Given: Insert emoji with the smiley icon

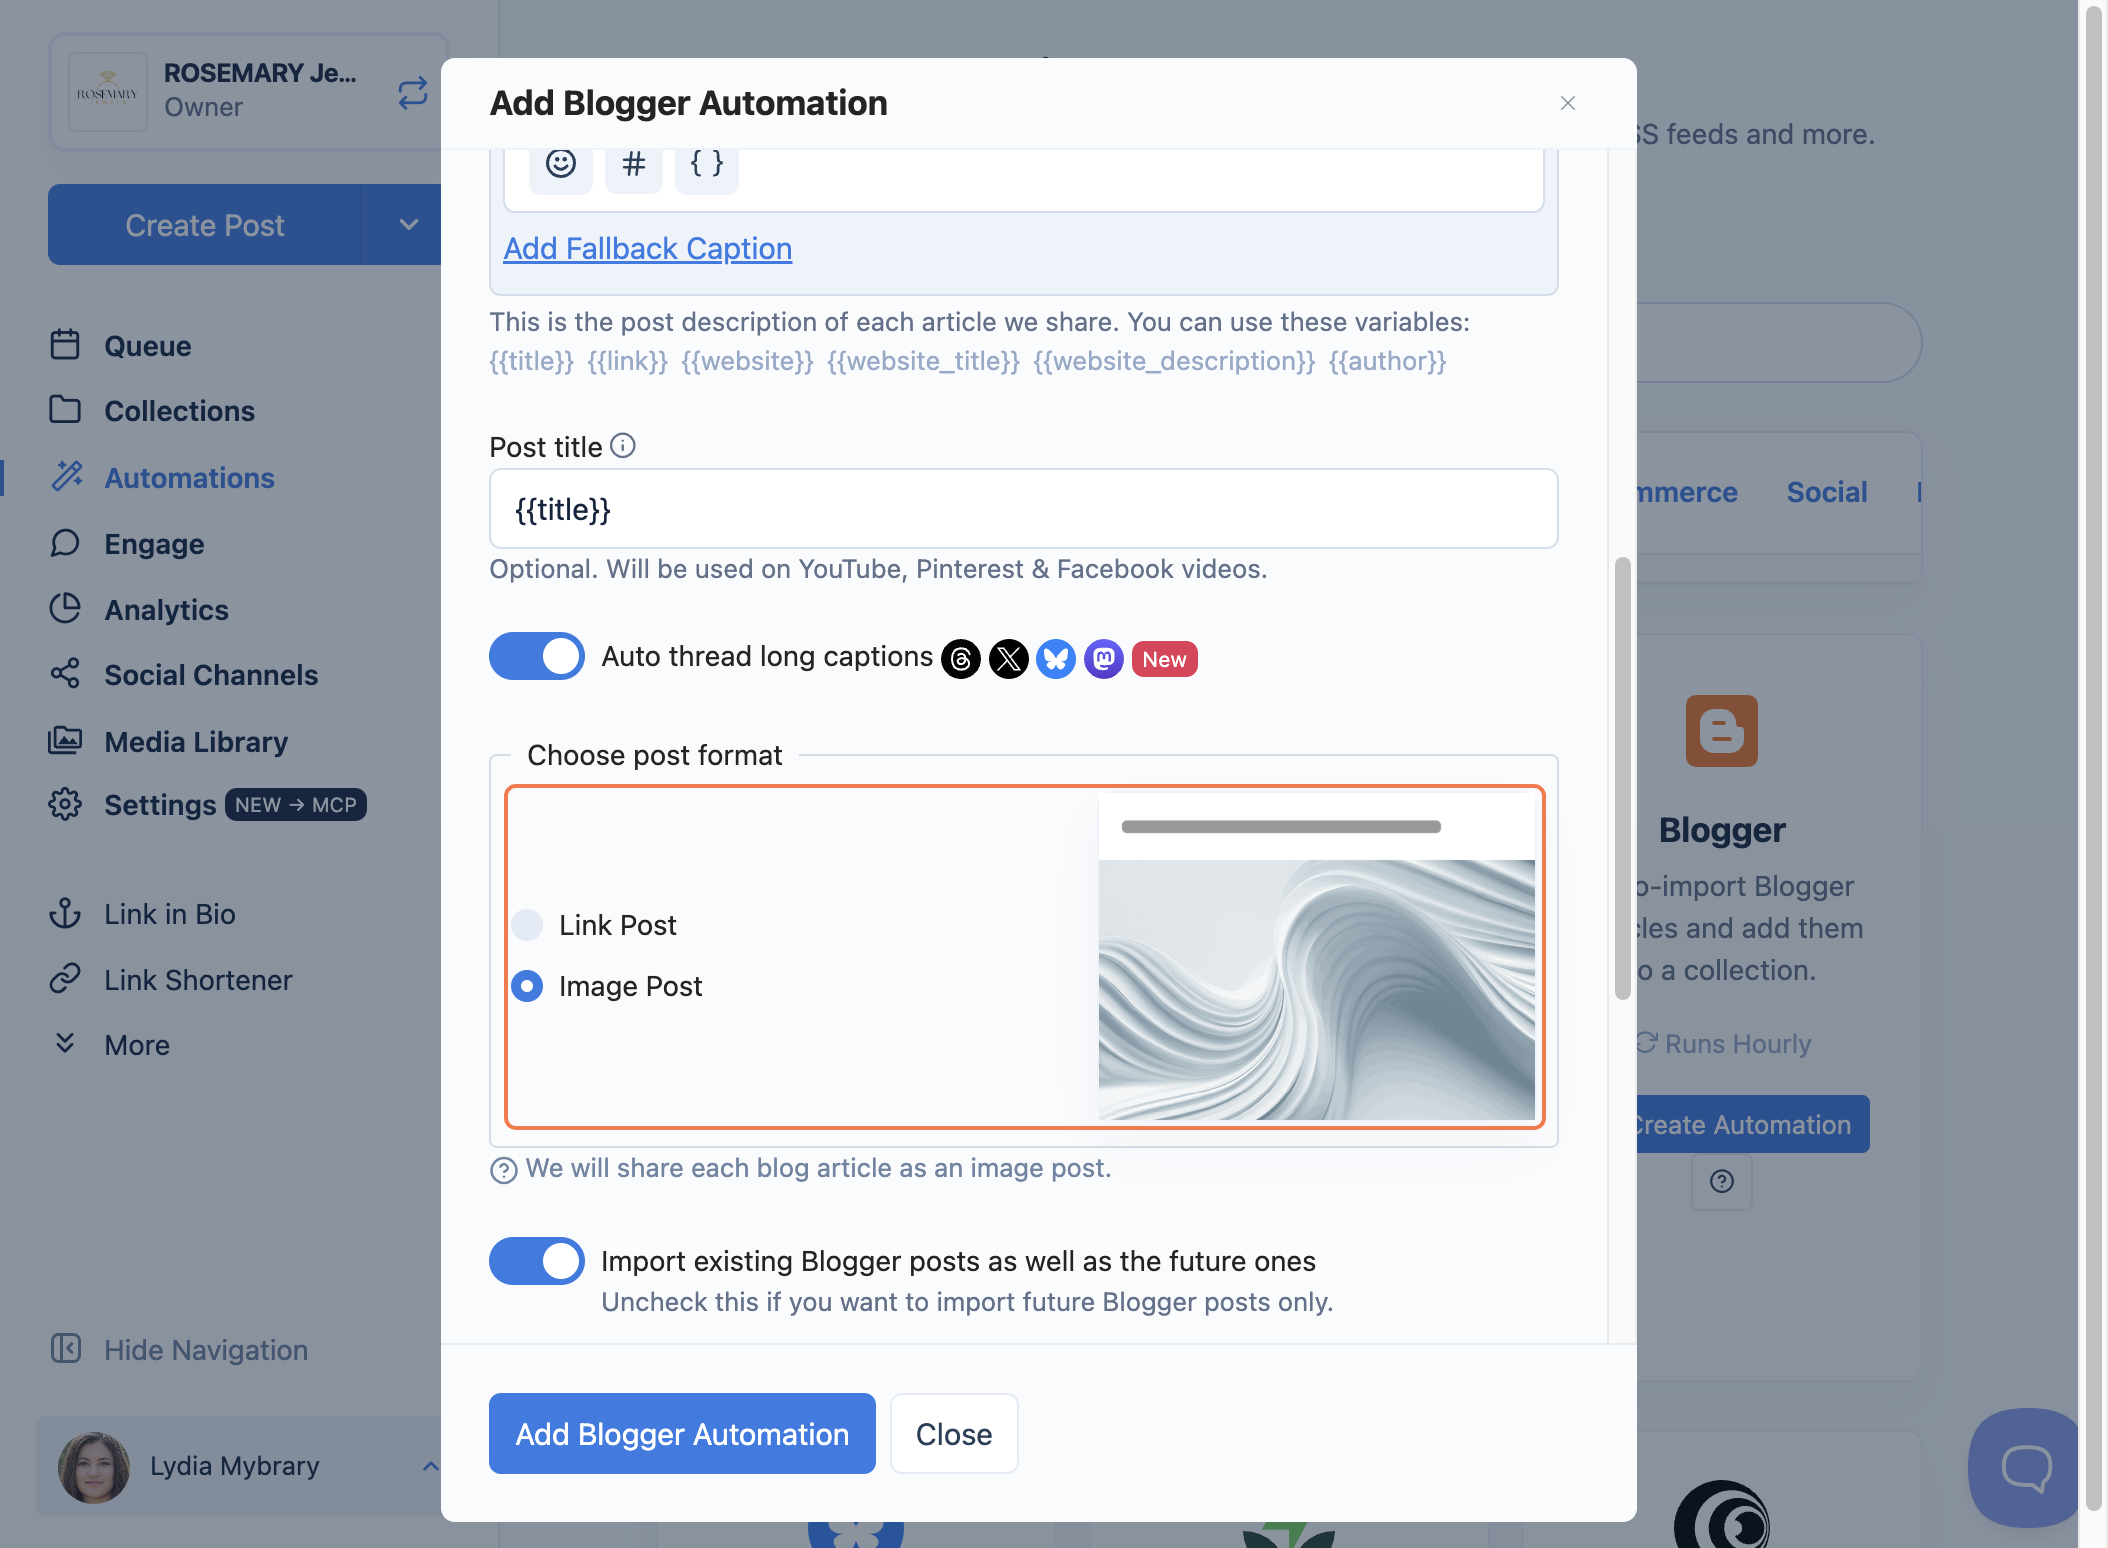Looking at the screenshot, I should 560,163.
